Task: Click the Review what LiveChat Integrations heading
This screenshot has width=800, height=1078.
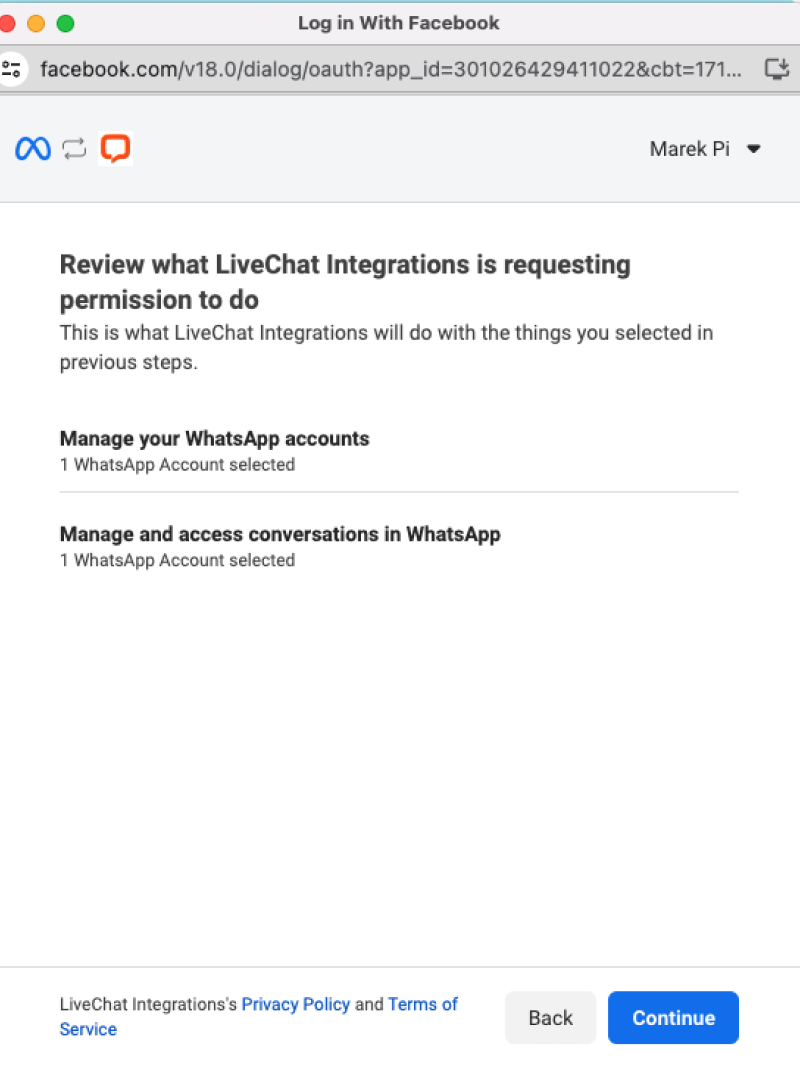Action: pyautogui.click(x=345, y=282)
